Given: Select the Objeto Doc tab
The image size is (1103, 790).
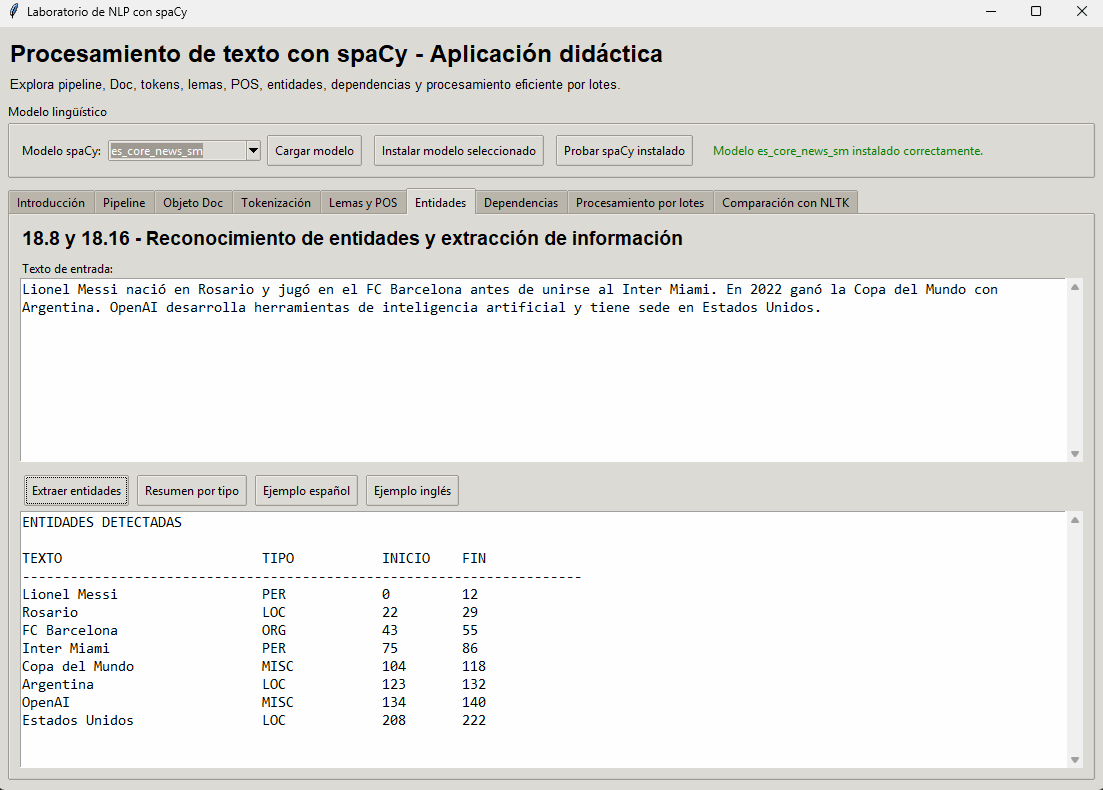Looking at the screenshot, I should (x=192, y=201).
